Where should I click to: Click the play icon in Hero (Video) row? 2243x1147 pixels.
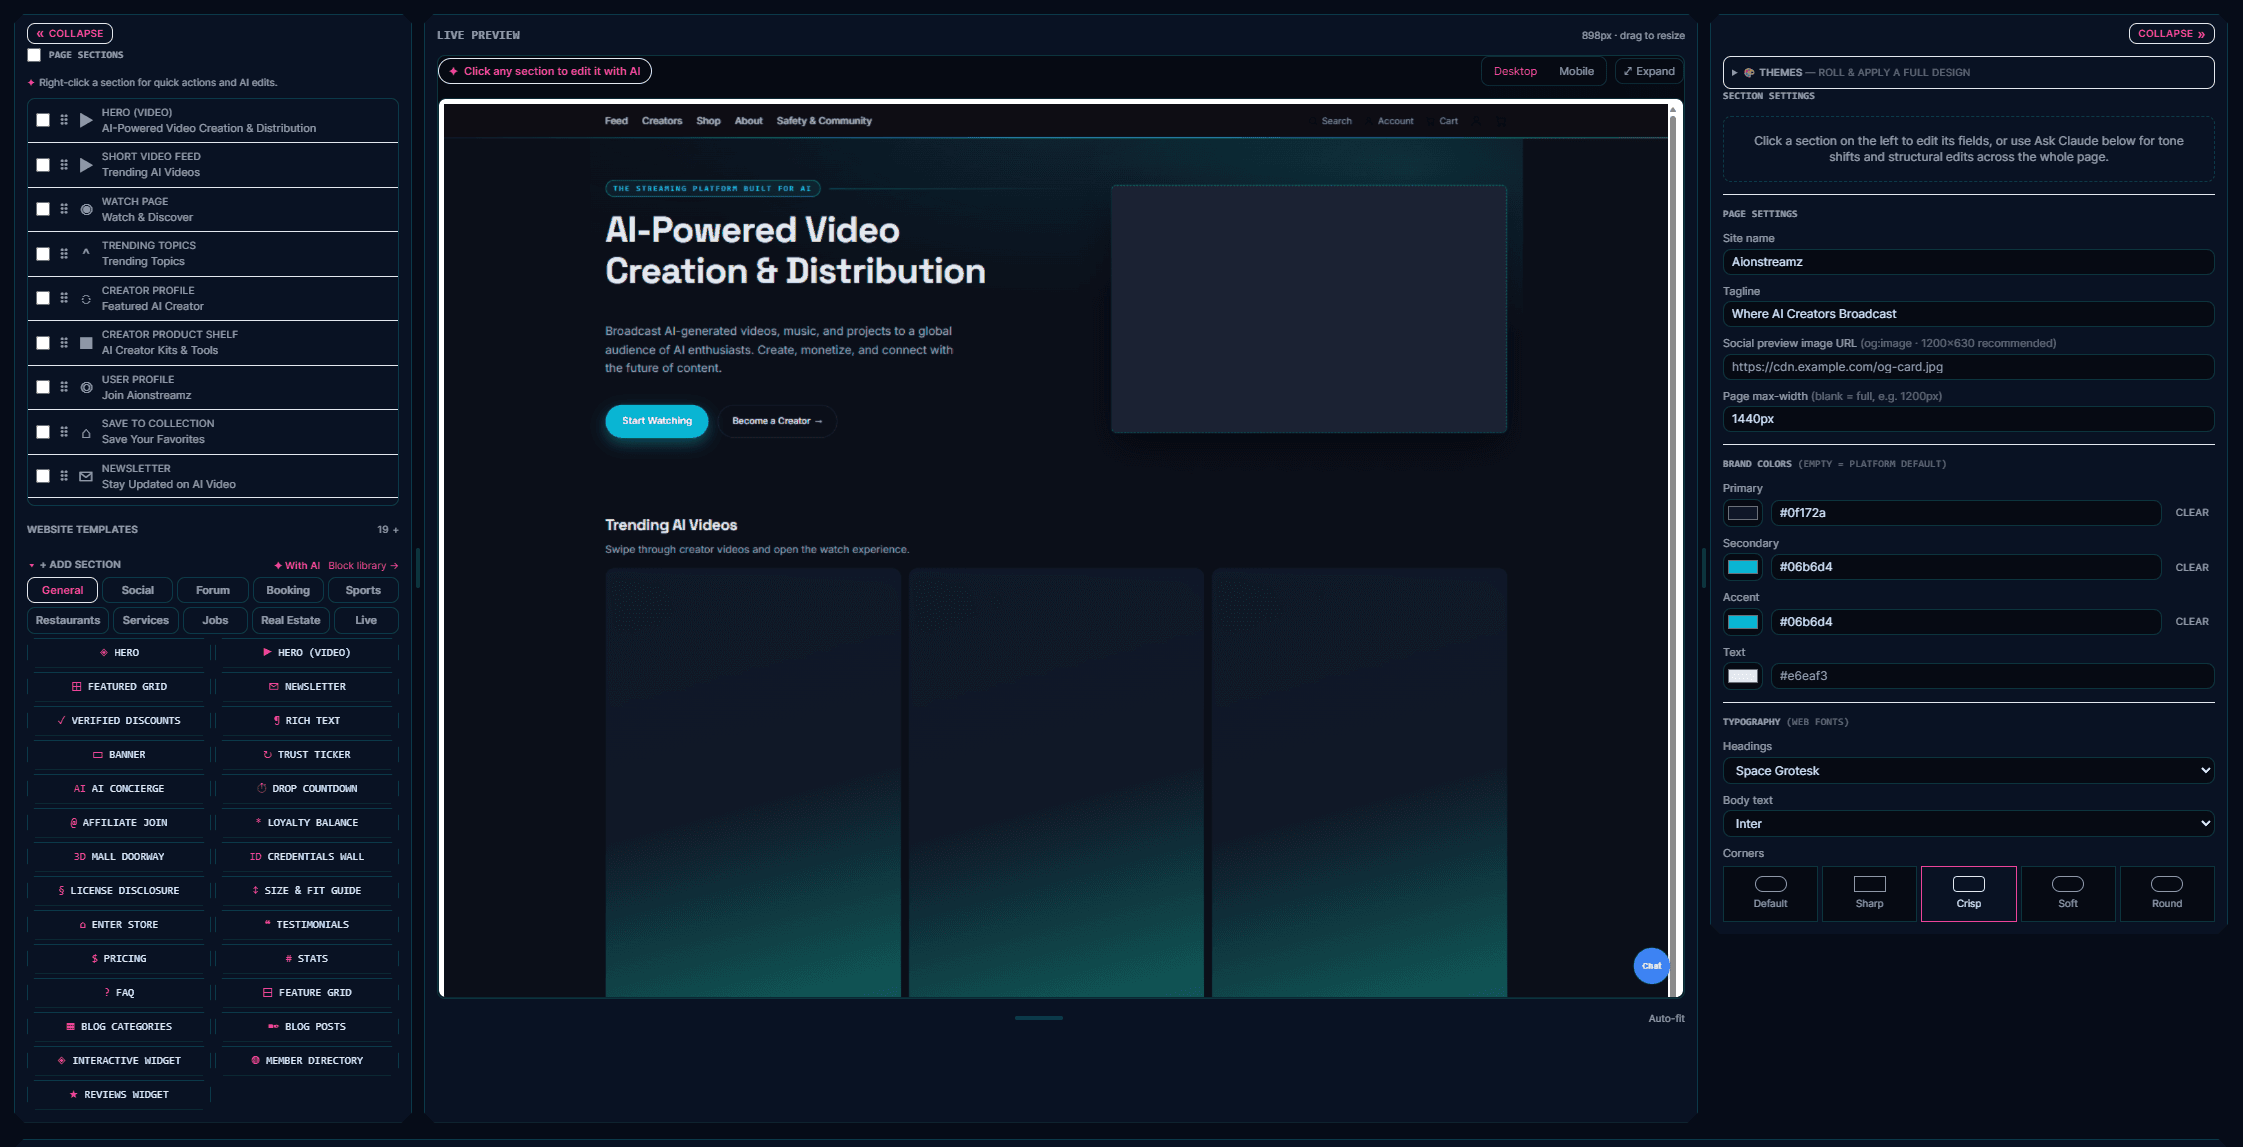(x=86, y=120)
